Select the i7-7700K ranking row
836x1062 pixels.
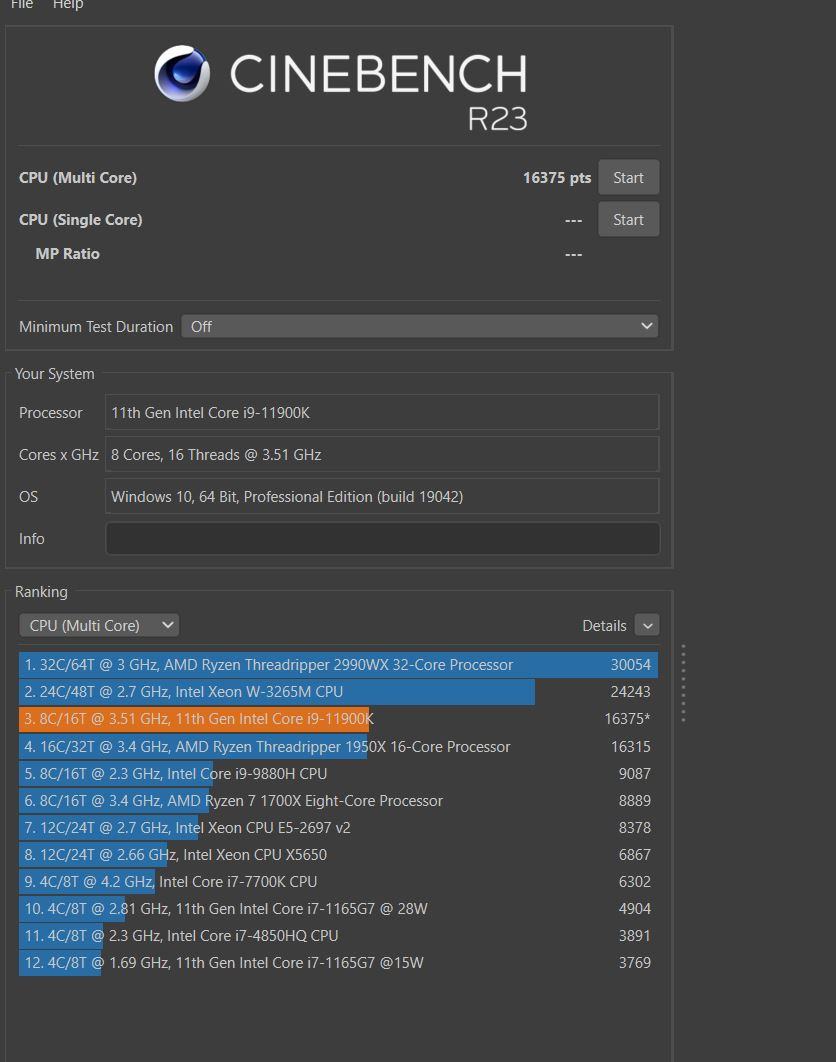click(x=338, y=882)
